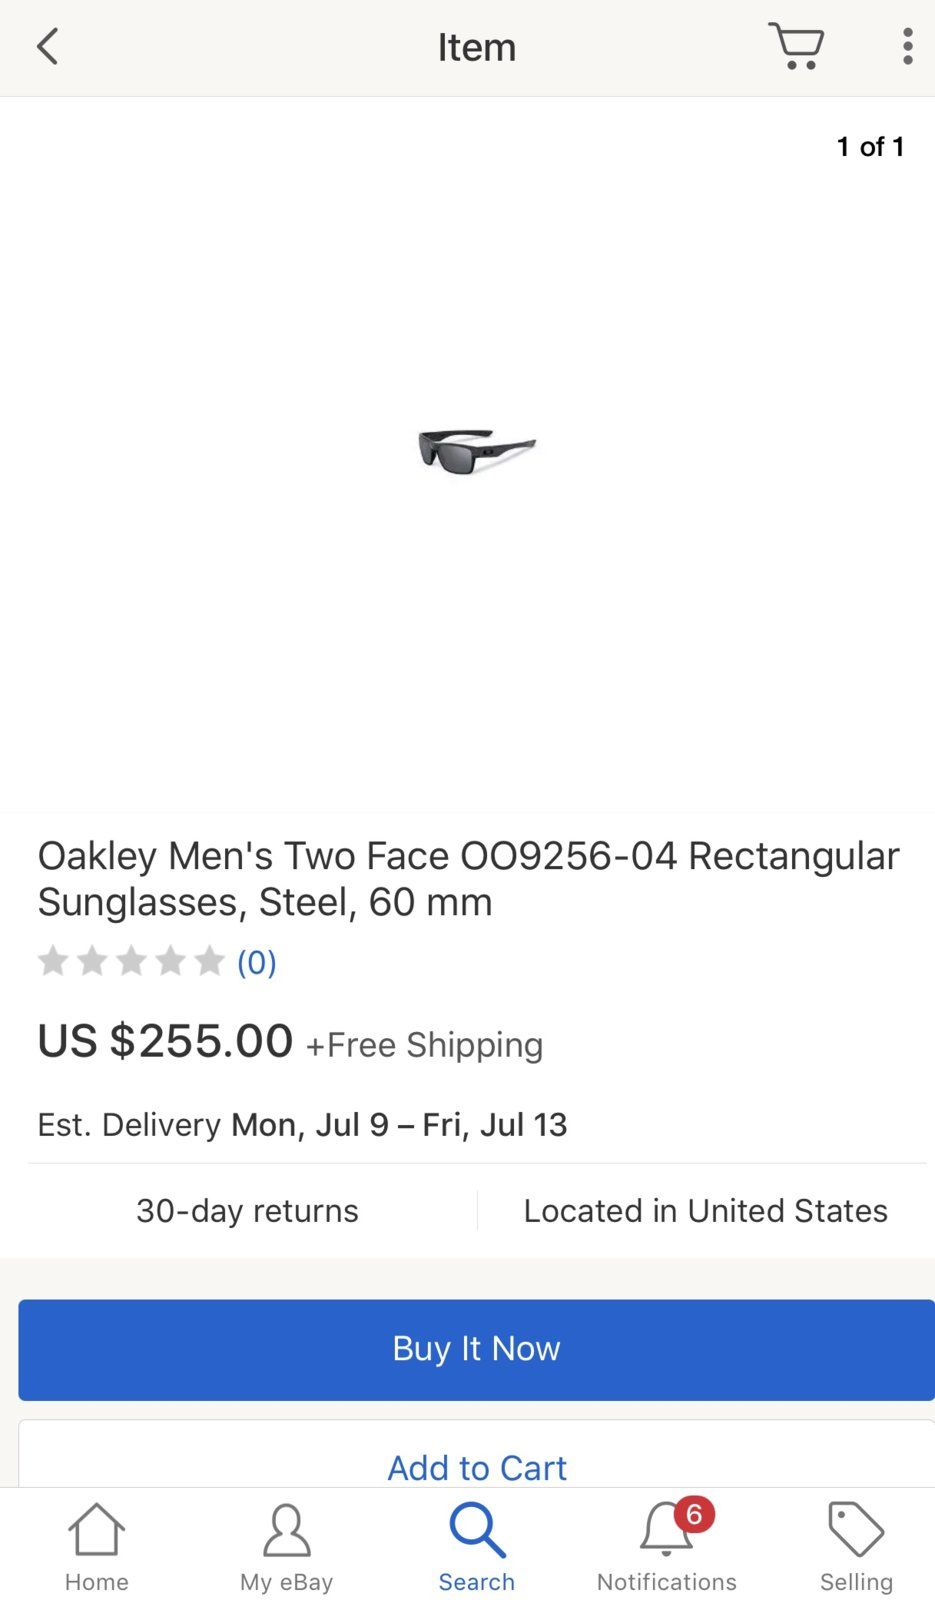Viewport: 935px width, 1600px height.
Task: Tap the +Free Shipping label
Action: (x=424, y=1045)
